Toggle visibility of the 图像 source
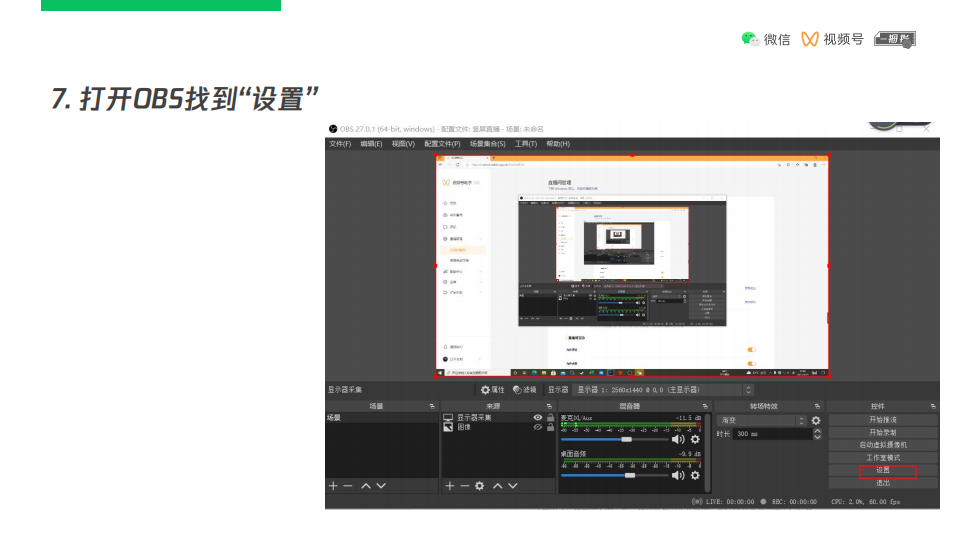960x540 pixels. (x=538, y=427)
